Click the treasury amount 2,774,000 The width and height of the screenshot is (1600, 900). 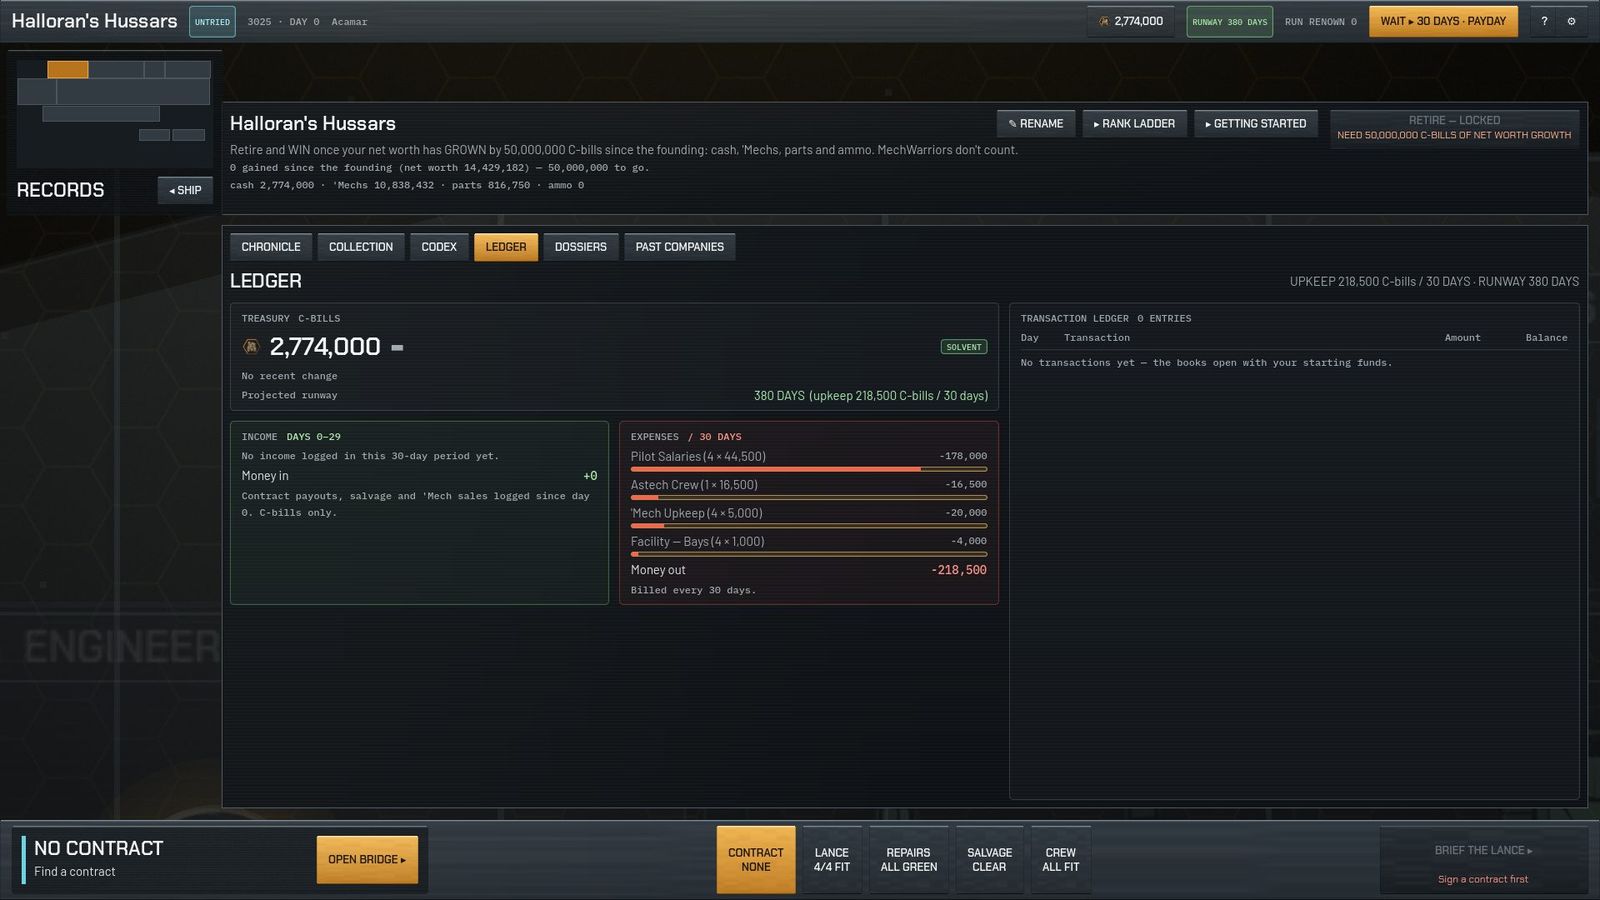325,346
